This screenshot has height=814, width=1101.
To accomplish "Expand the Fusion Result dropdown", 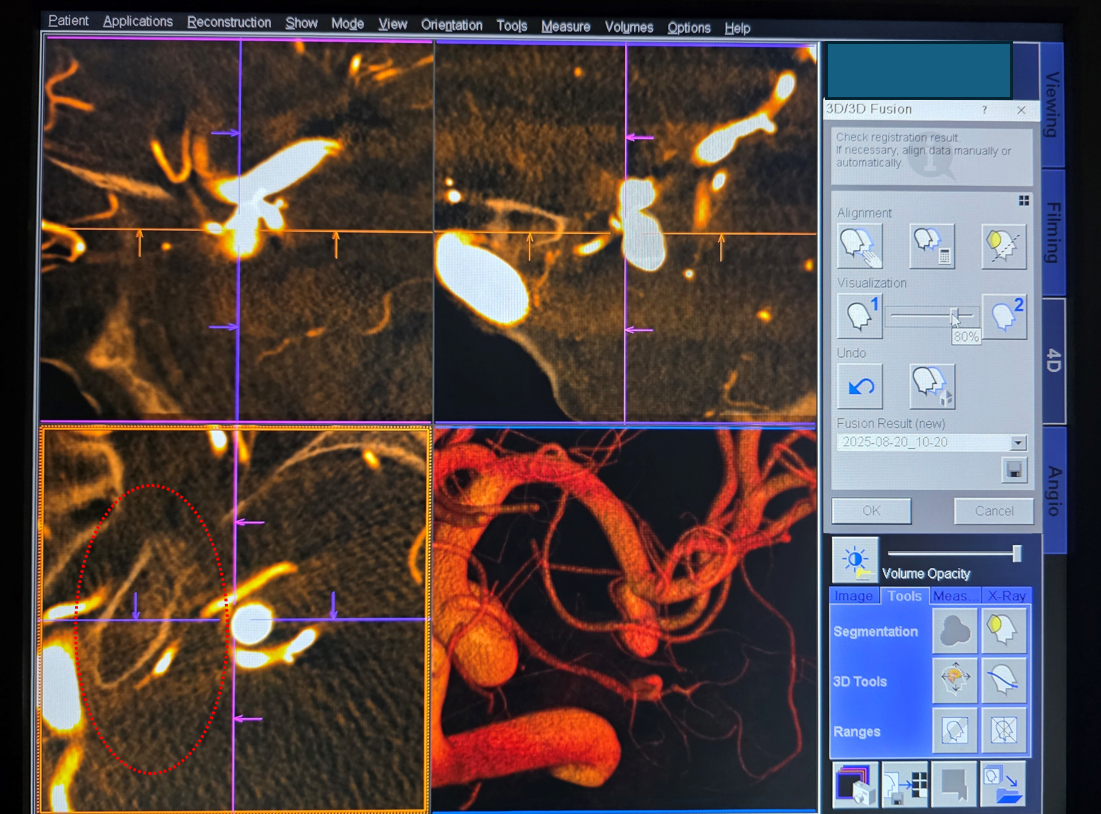I will tap(1018, 443).
